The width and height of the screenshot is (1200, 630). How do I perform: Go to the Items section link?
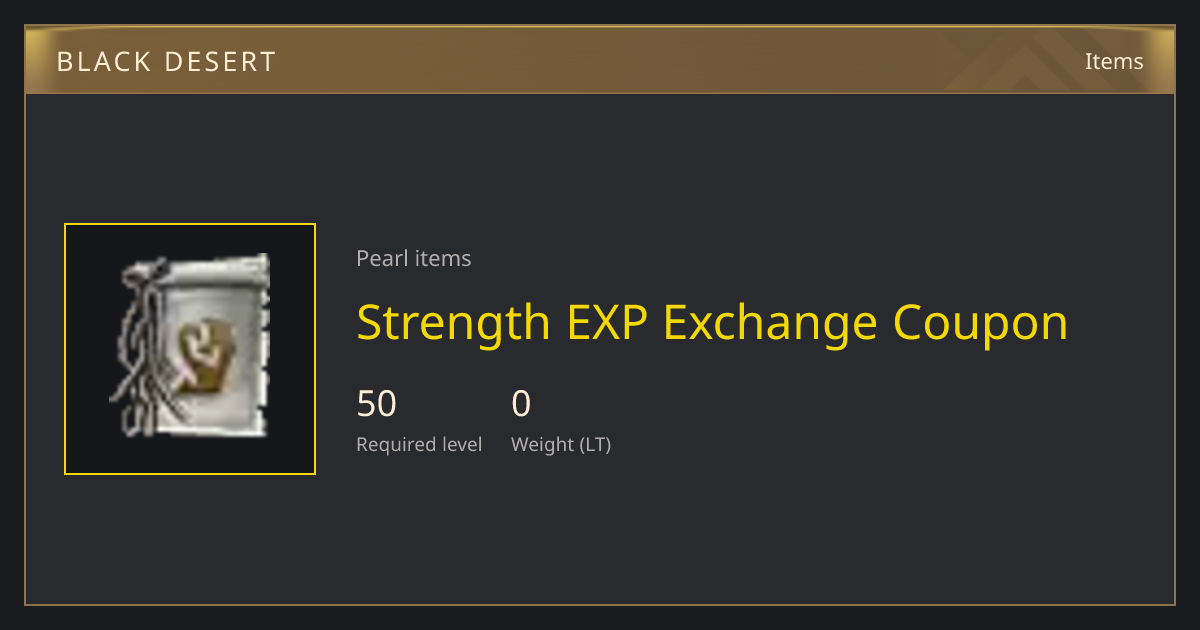point(1114,61)
